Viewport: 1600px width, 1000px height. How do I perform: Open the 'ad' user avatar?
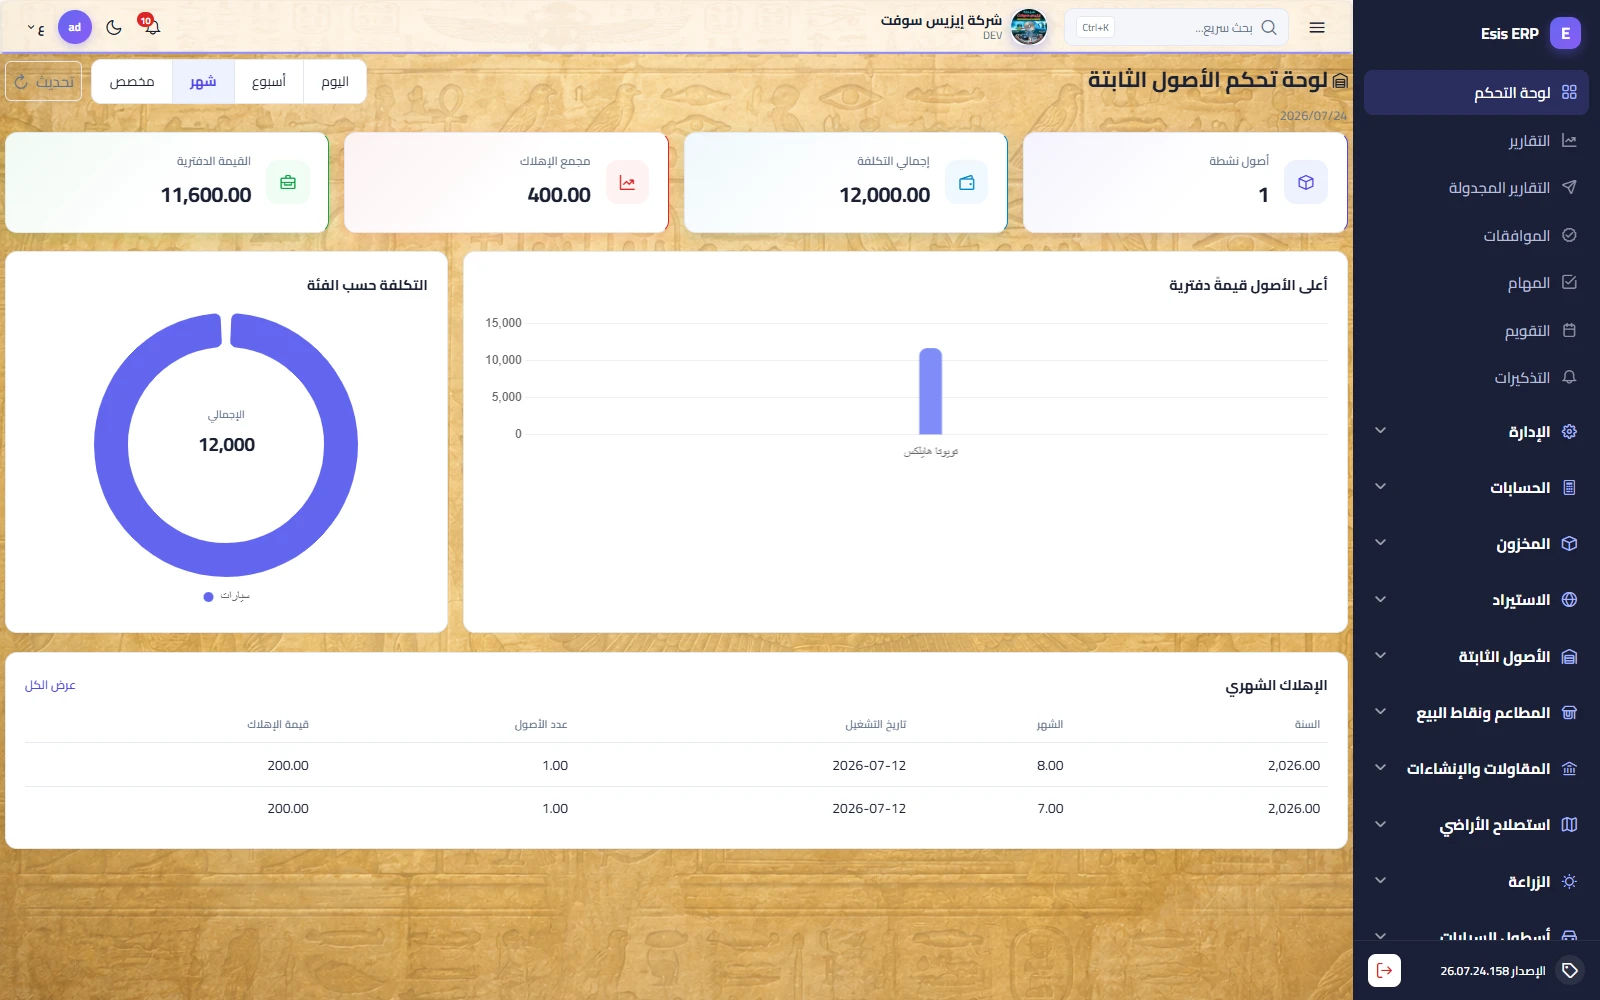pyautogui.click(x=75, y=27)
